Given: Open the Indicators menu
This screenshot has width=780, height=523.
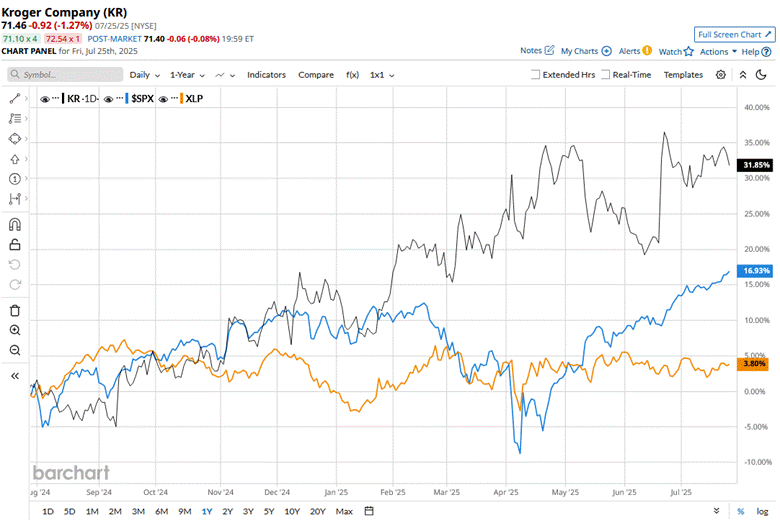Looking at the screenshot, I should point(266,75).
